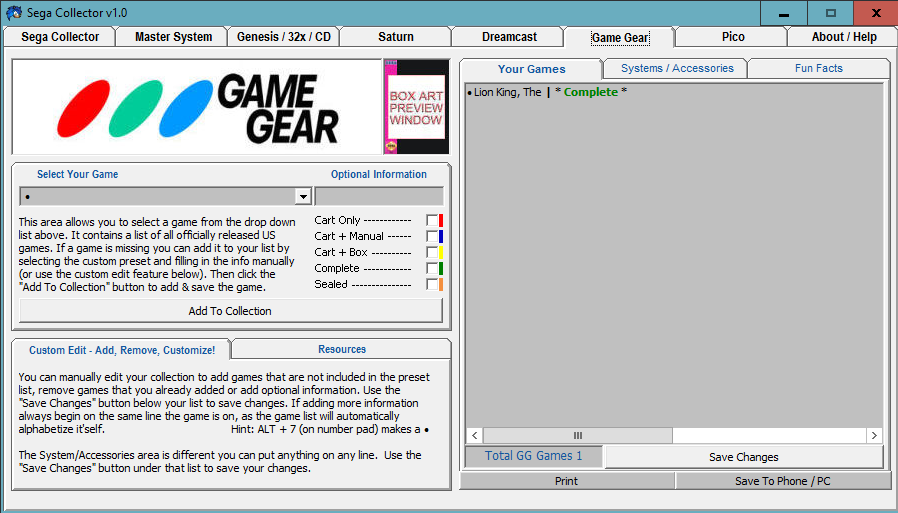898x513 pixels.
Task: Click the red swatch beside Cart Only
Action: (441, 220)
